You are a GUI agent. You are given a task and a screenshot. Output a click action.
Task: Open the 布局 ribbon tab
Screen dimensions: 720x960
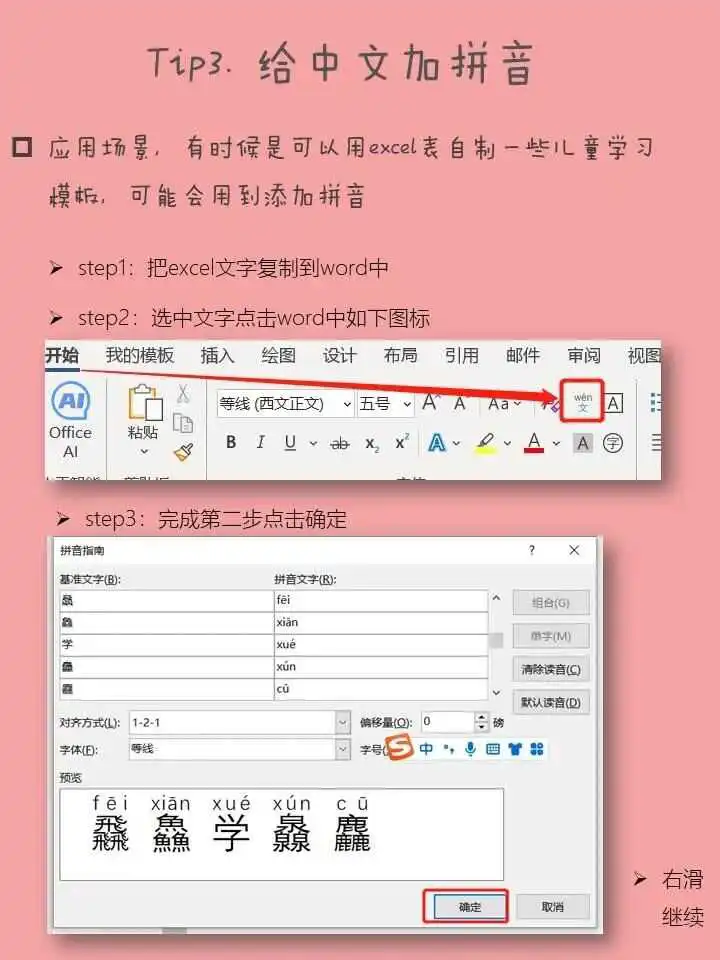click(x=400, y=355)
